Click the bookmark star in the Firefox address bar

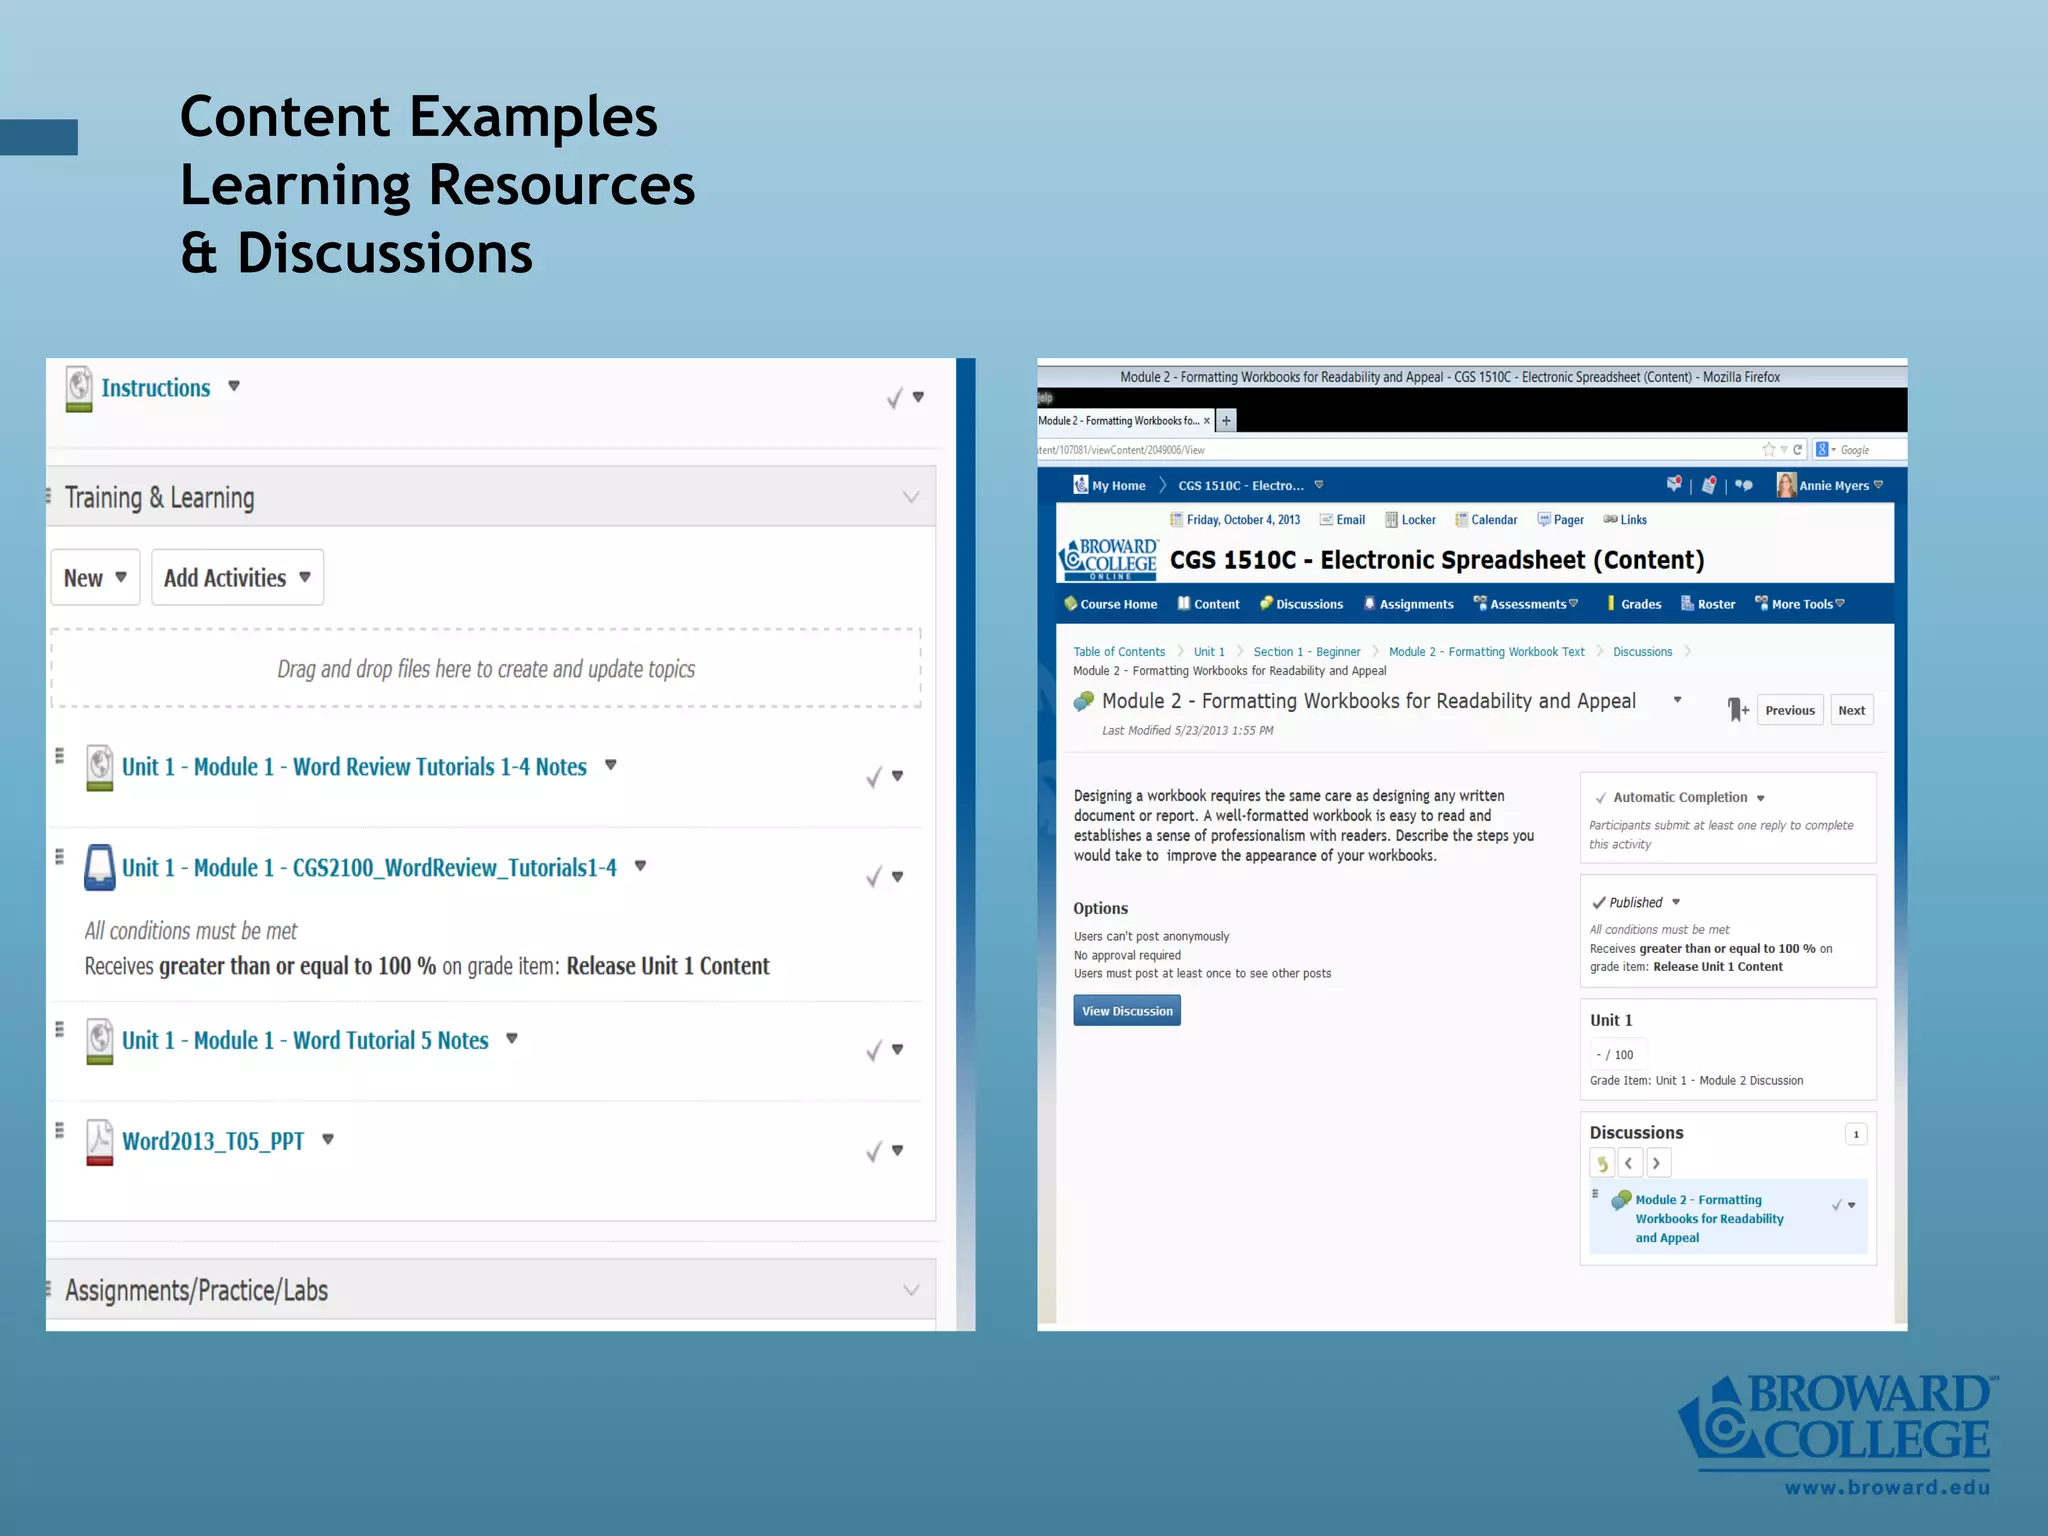(1769, 450)
